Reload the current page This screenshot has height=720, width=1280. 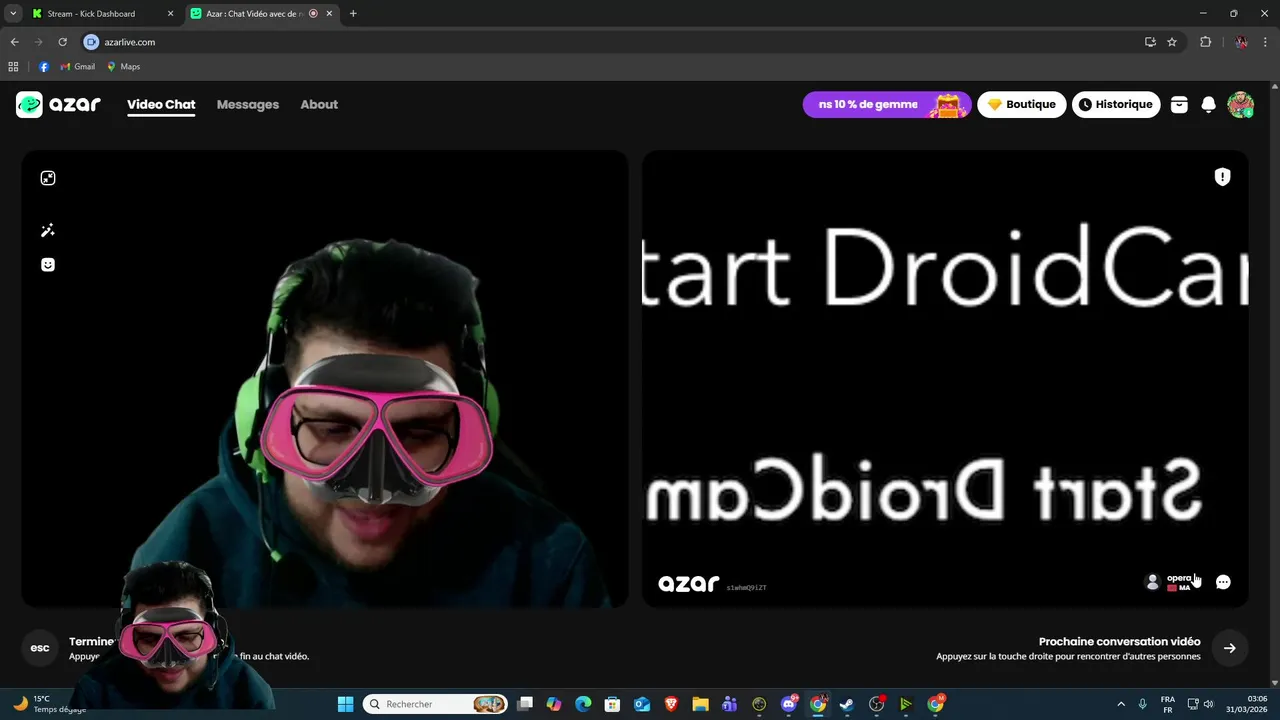click(x=62, y=42)
